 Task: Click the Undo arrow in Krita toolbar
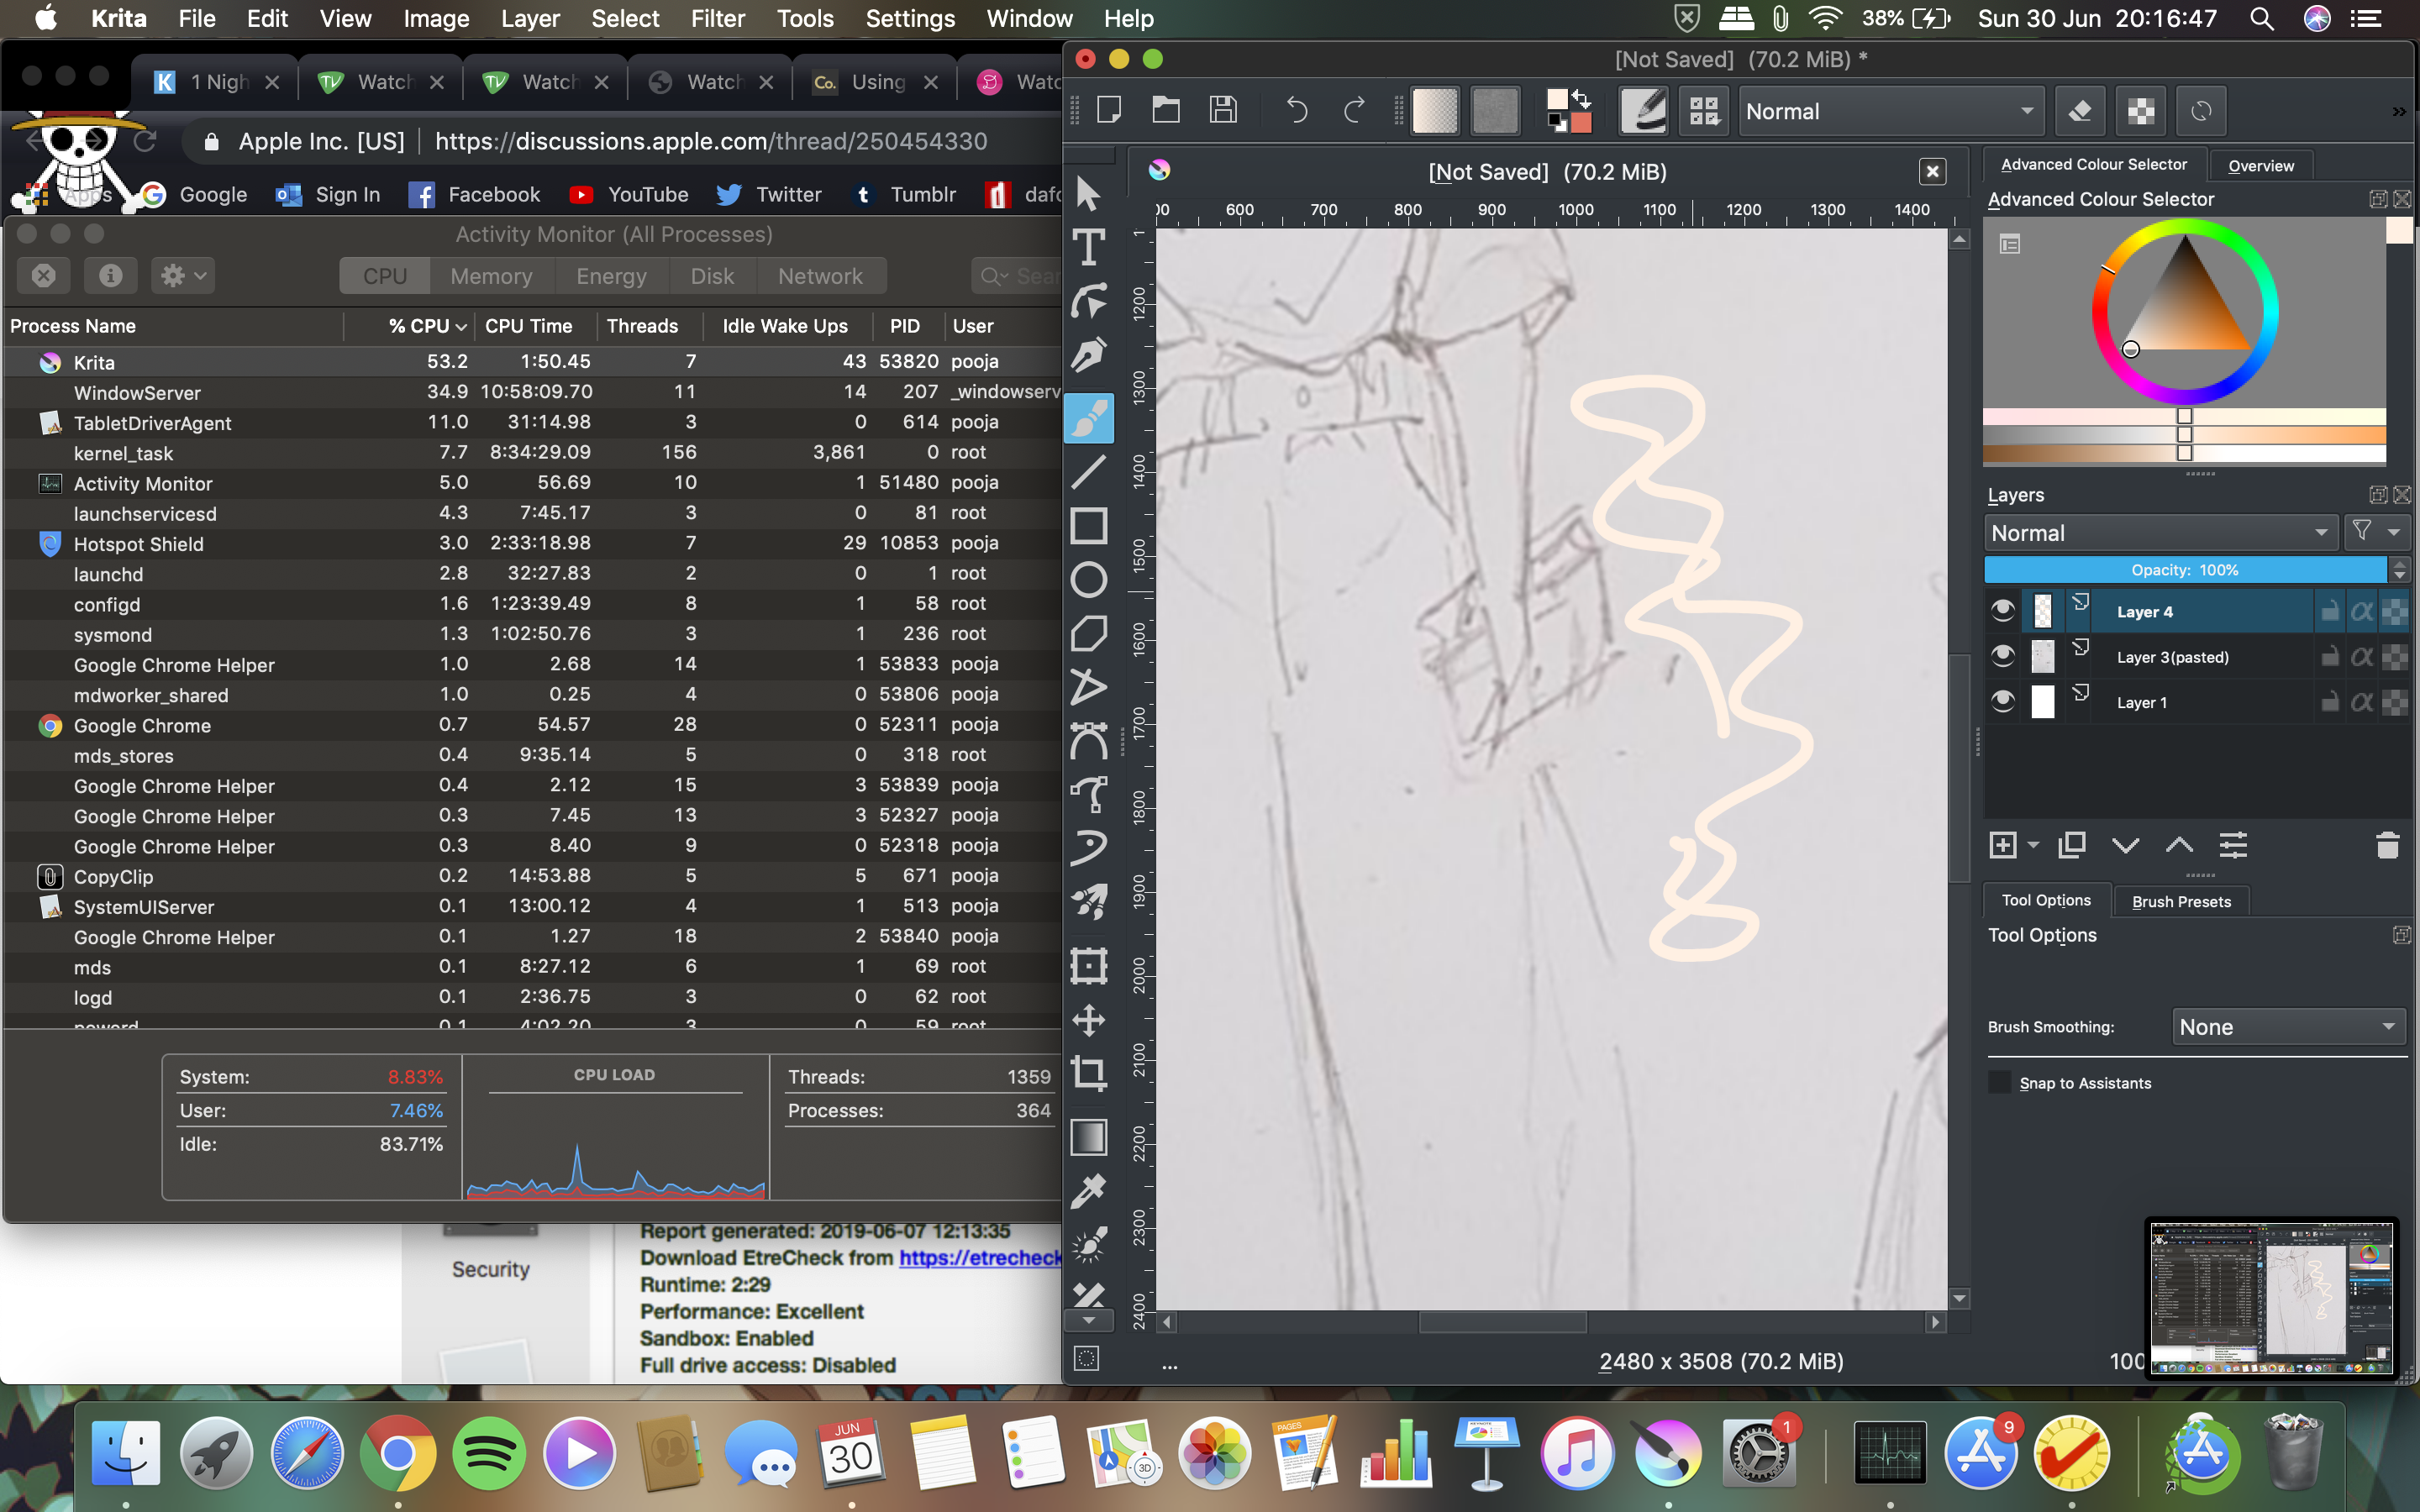1296,110
